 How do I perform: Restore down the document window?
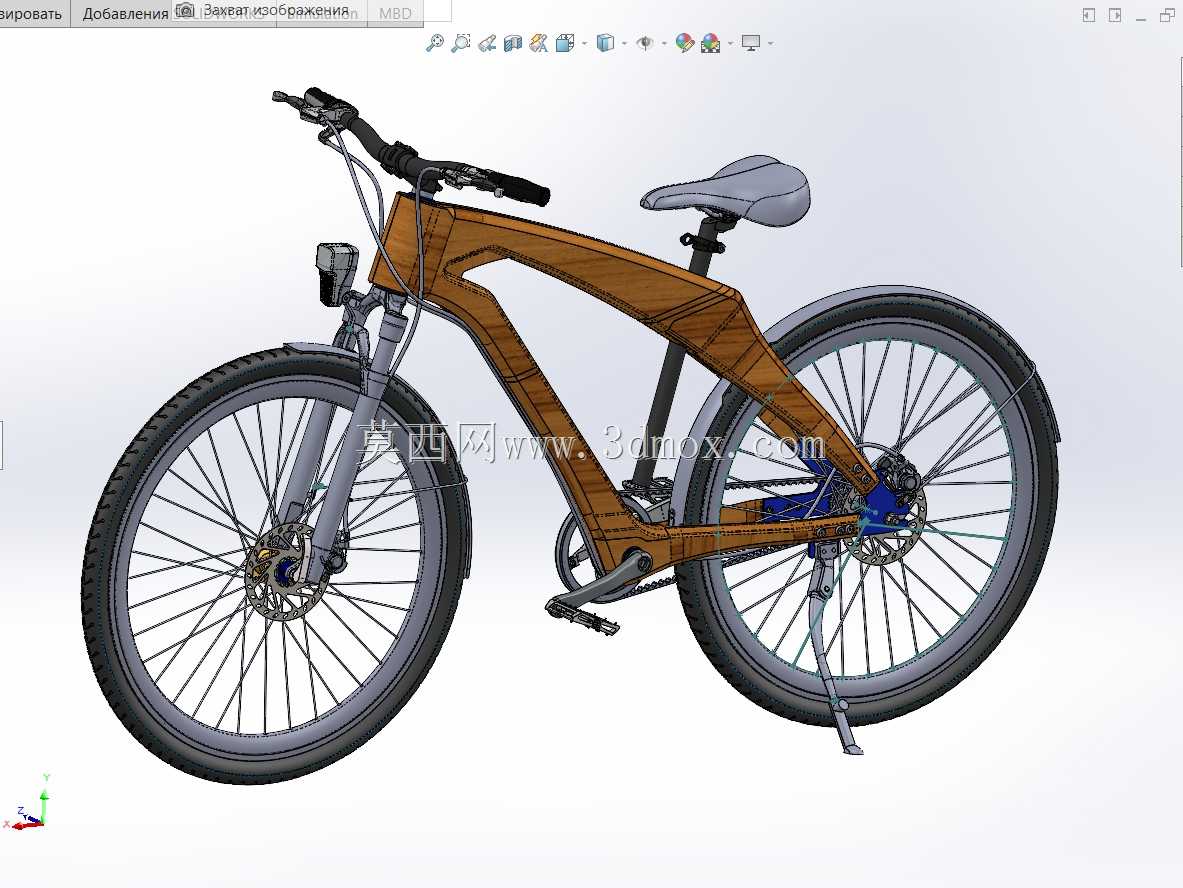click(x=1166, y=15)
